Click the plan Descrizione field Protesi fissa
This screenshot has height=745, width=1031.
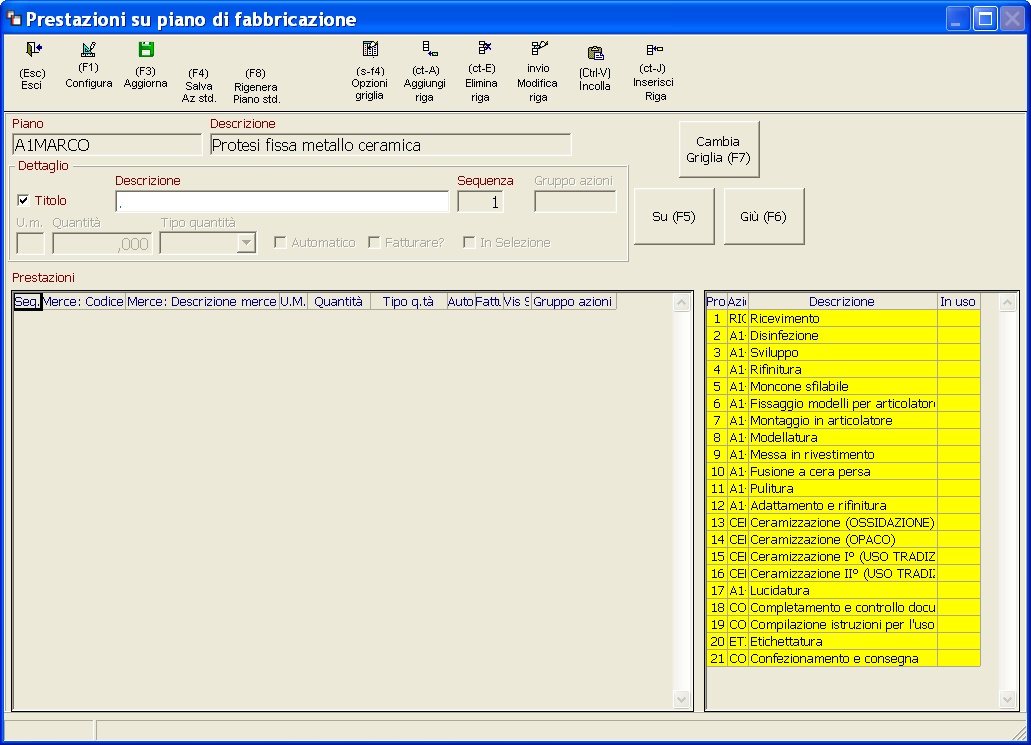pyautogui.click(x=391, y=145)
